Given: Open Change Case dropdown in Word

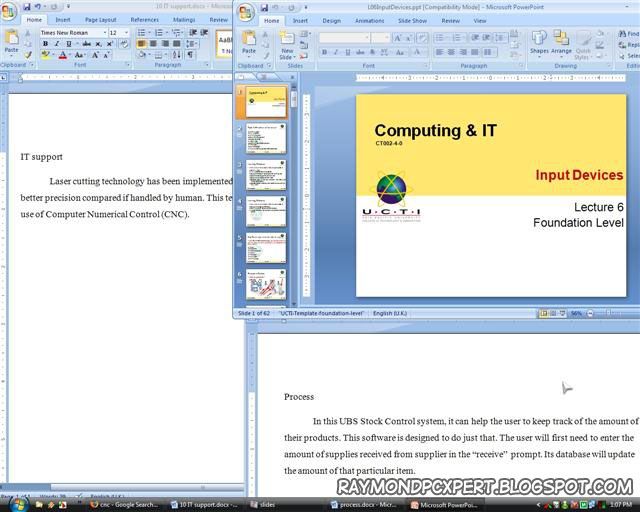Looking at the screenshot, I should (80, 55).
